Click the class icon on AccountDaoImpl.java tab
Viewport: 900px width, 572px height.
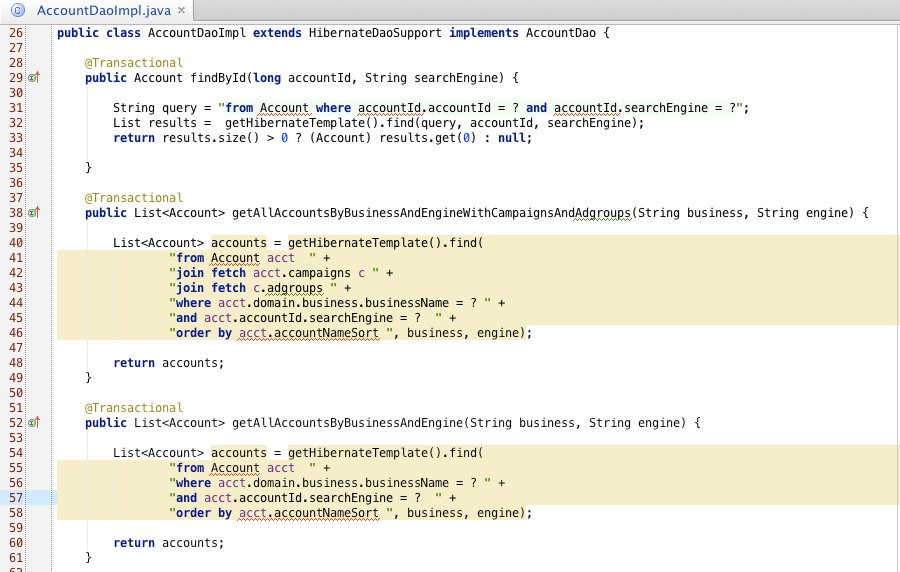(x=18, y=10)
